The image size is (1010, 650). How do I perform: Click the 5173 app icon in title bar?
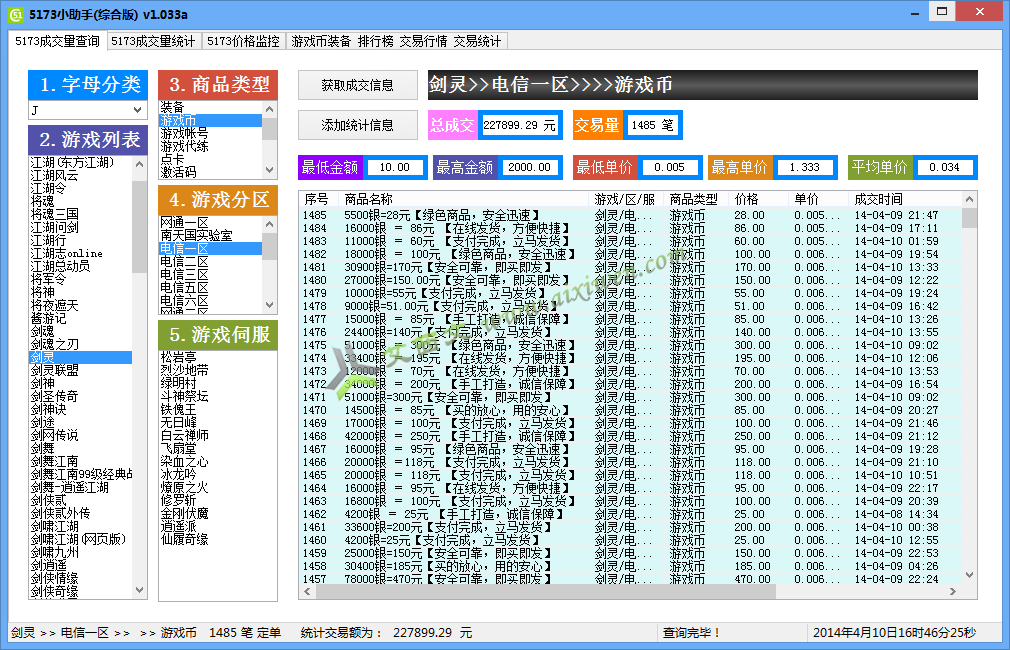(15, 14)
